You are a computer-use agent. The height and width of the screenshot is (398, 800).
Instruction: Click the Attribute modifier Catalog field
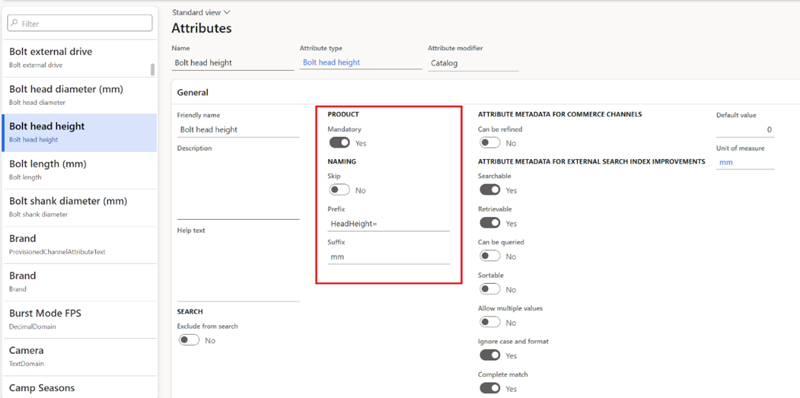[x=473, y=63]
